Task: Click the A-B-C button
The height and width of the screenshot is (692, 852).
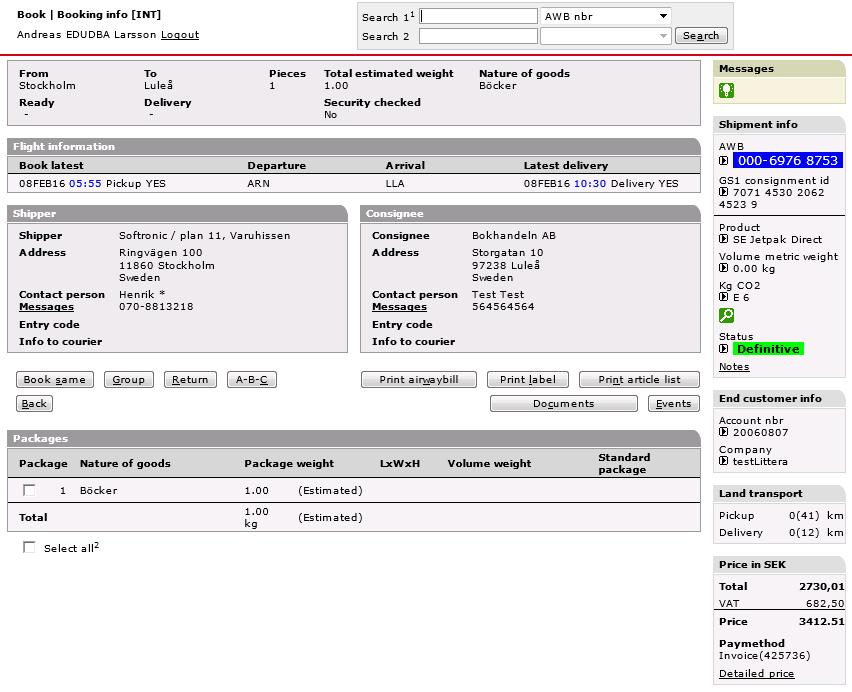Action: click(x=252, y=380)
